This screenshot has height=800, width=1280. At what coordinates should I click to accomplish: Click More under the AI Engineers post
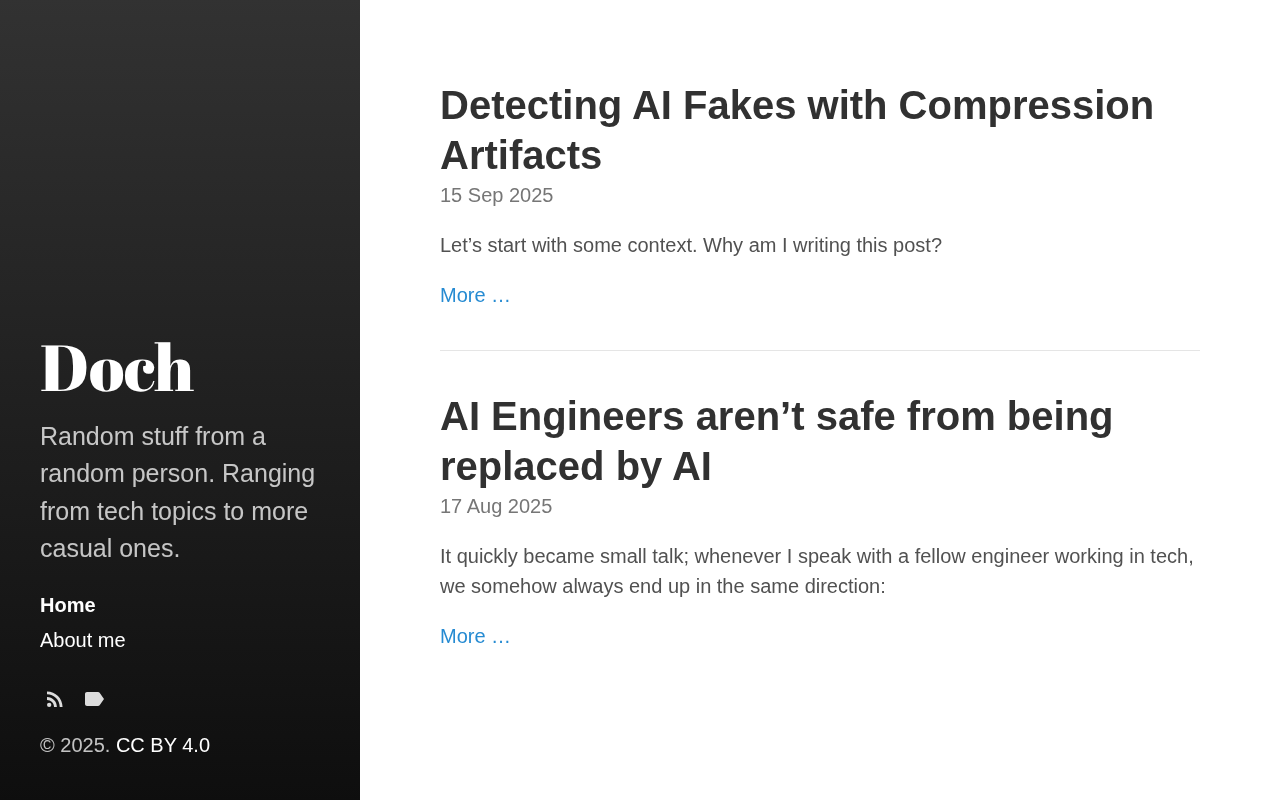click(475, 636)
